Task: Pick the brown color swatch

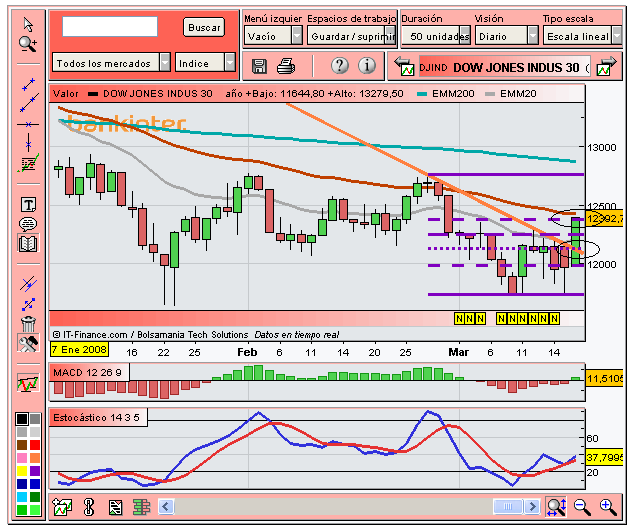Action: pos(22,445)
